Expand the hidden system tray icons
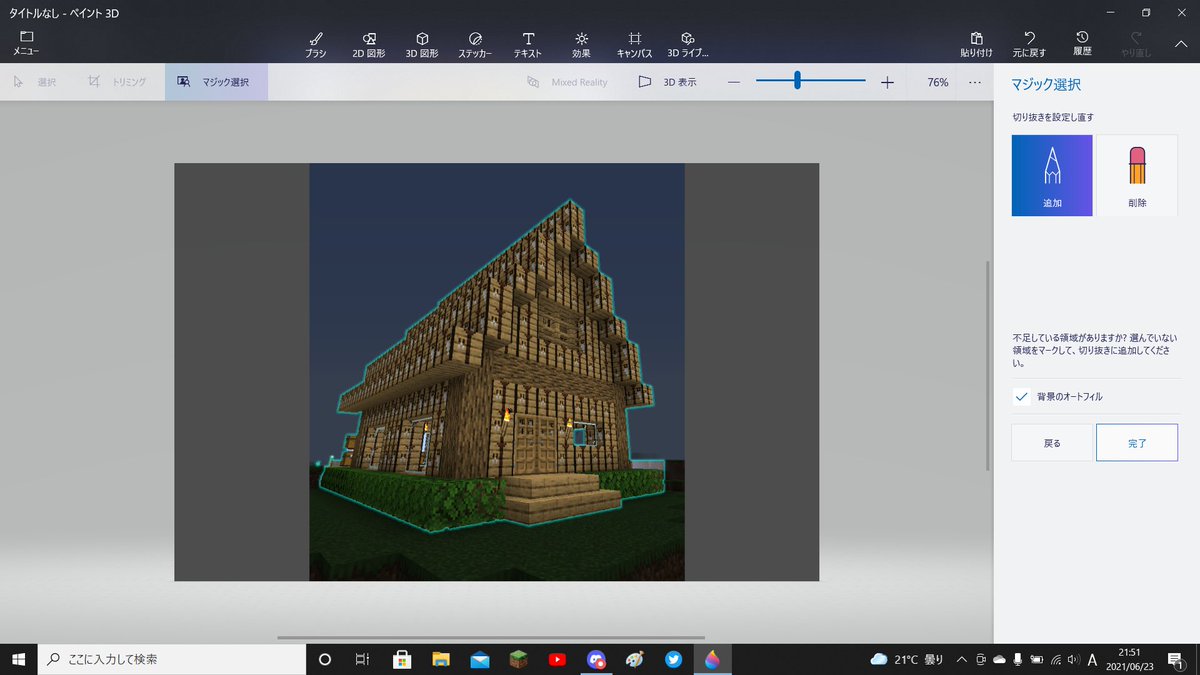The image size is (1200, 675). pyautogui.click(x=961, y=659)
